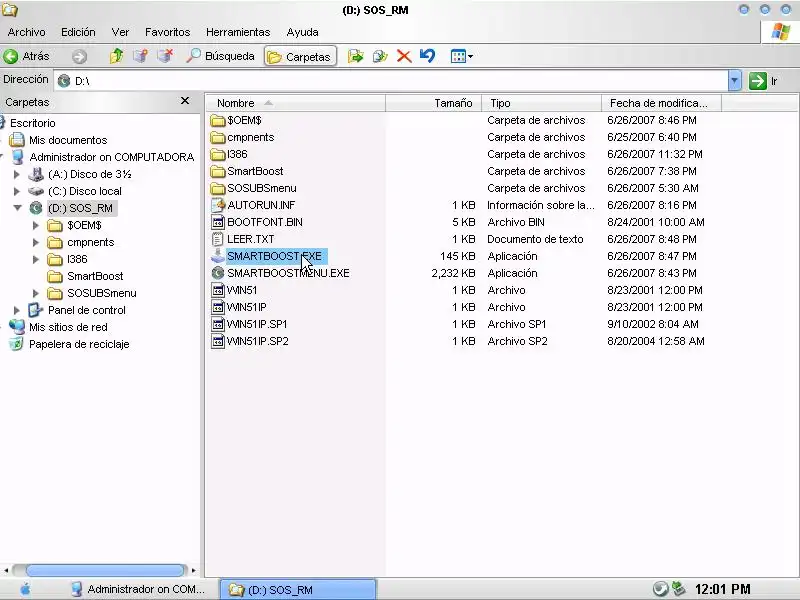The height and width of the screenshot is (600, 800).
Task: Open the Ayuda menu
Action: coord(303,32)
